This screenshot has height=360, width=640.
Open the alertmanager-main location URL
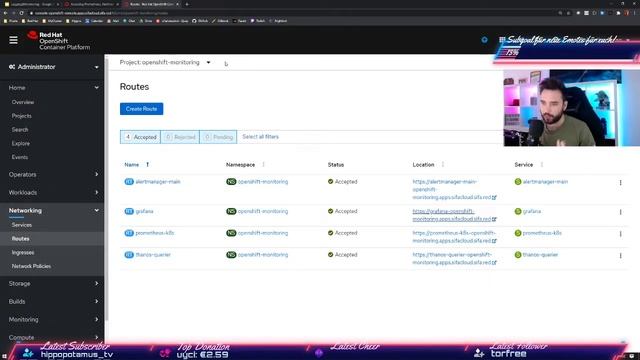(454, 189)
